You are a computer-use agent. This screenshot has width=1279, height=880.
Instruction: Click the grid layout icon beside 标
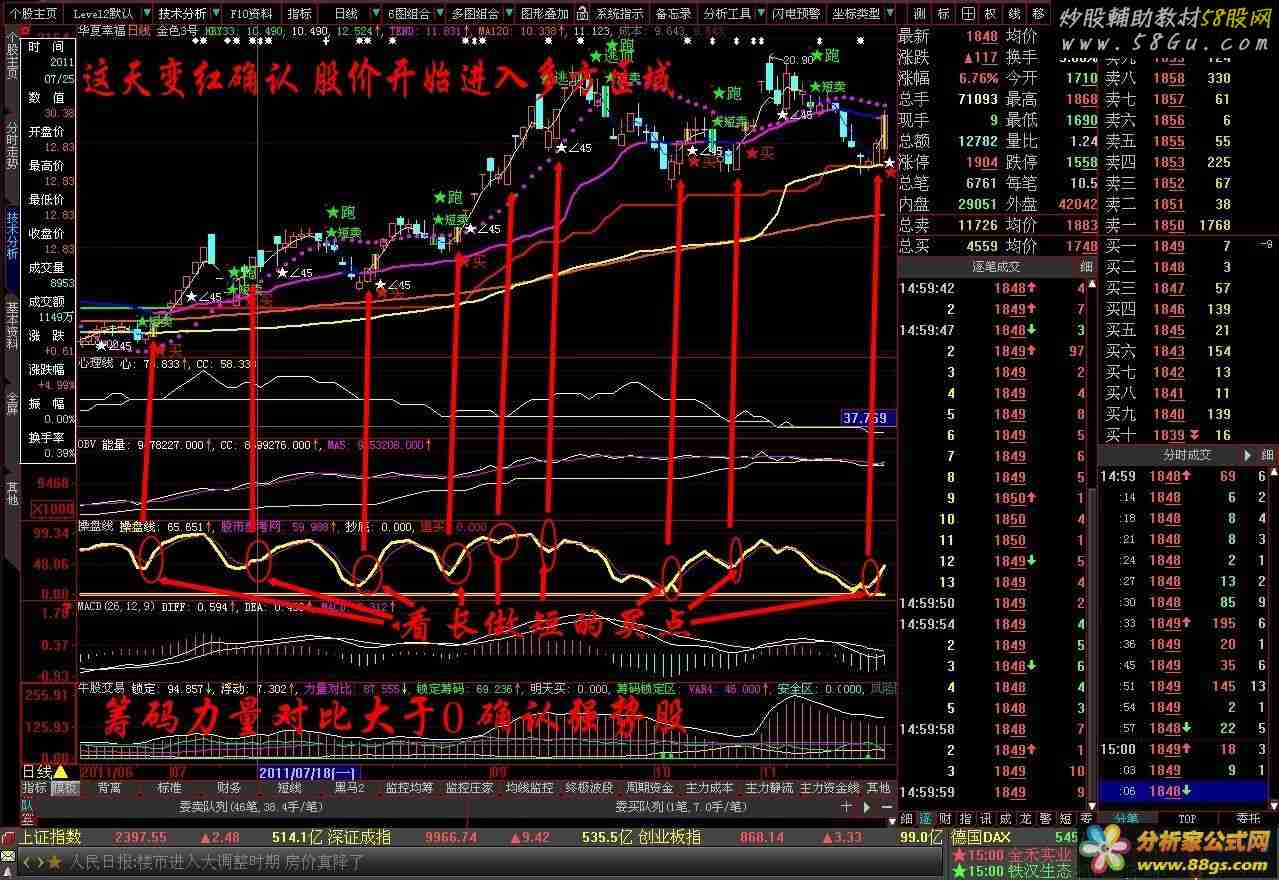tap(968, 14)
